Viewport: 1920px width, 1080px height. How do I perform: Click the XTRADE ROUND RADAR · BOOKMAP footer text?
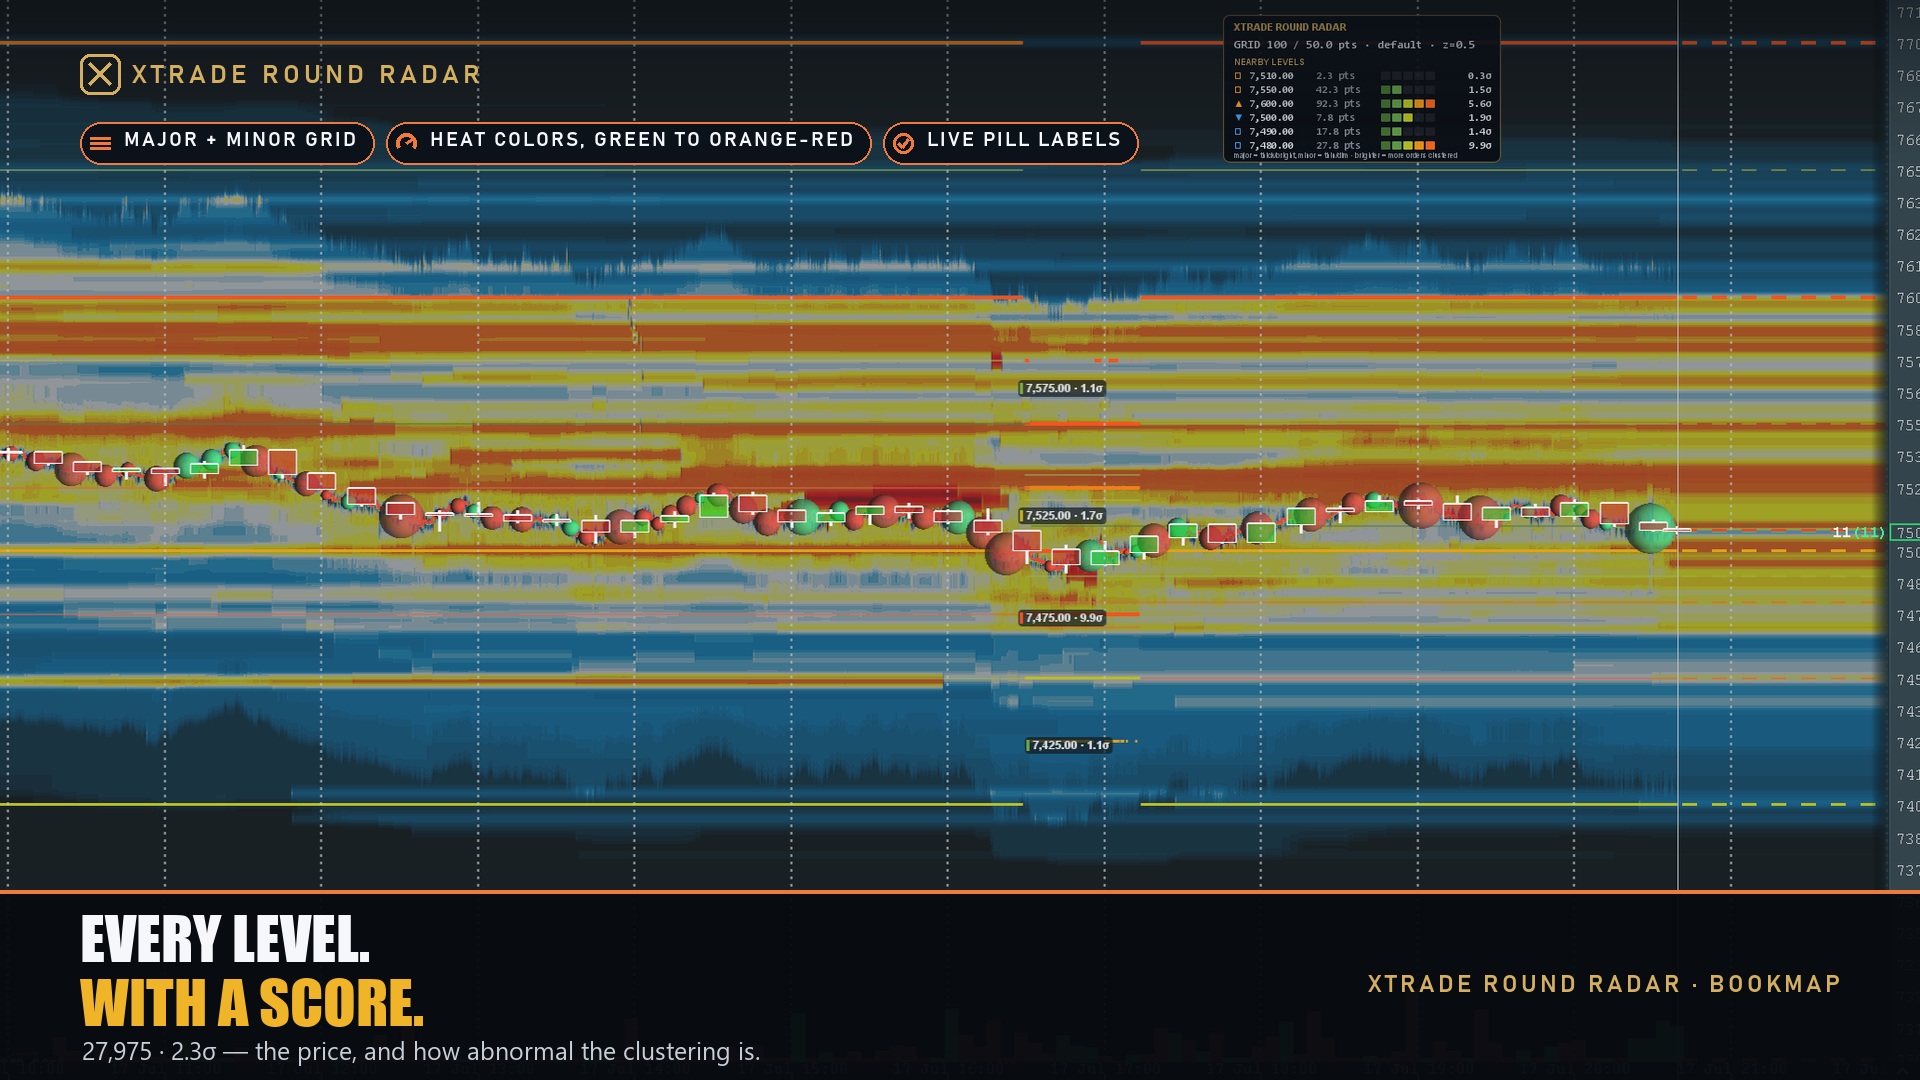(1604, 984)
